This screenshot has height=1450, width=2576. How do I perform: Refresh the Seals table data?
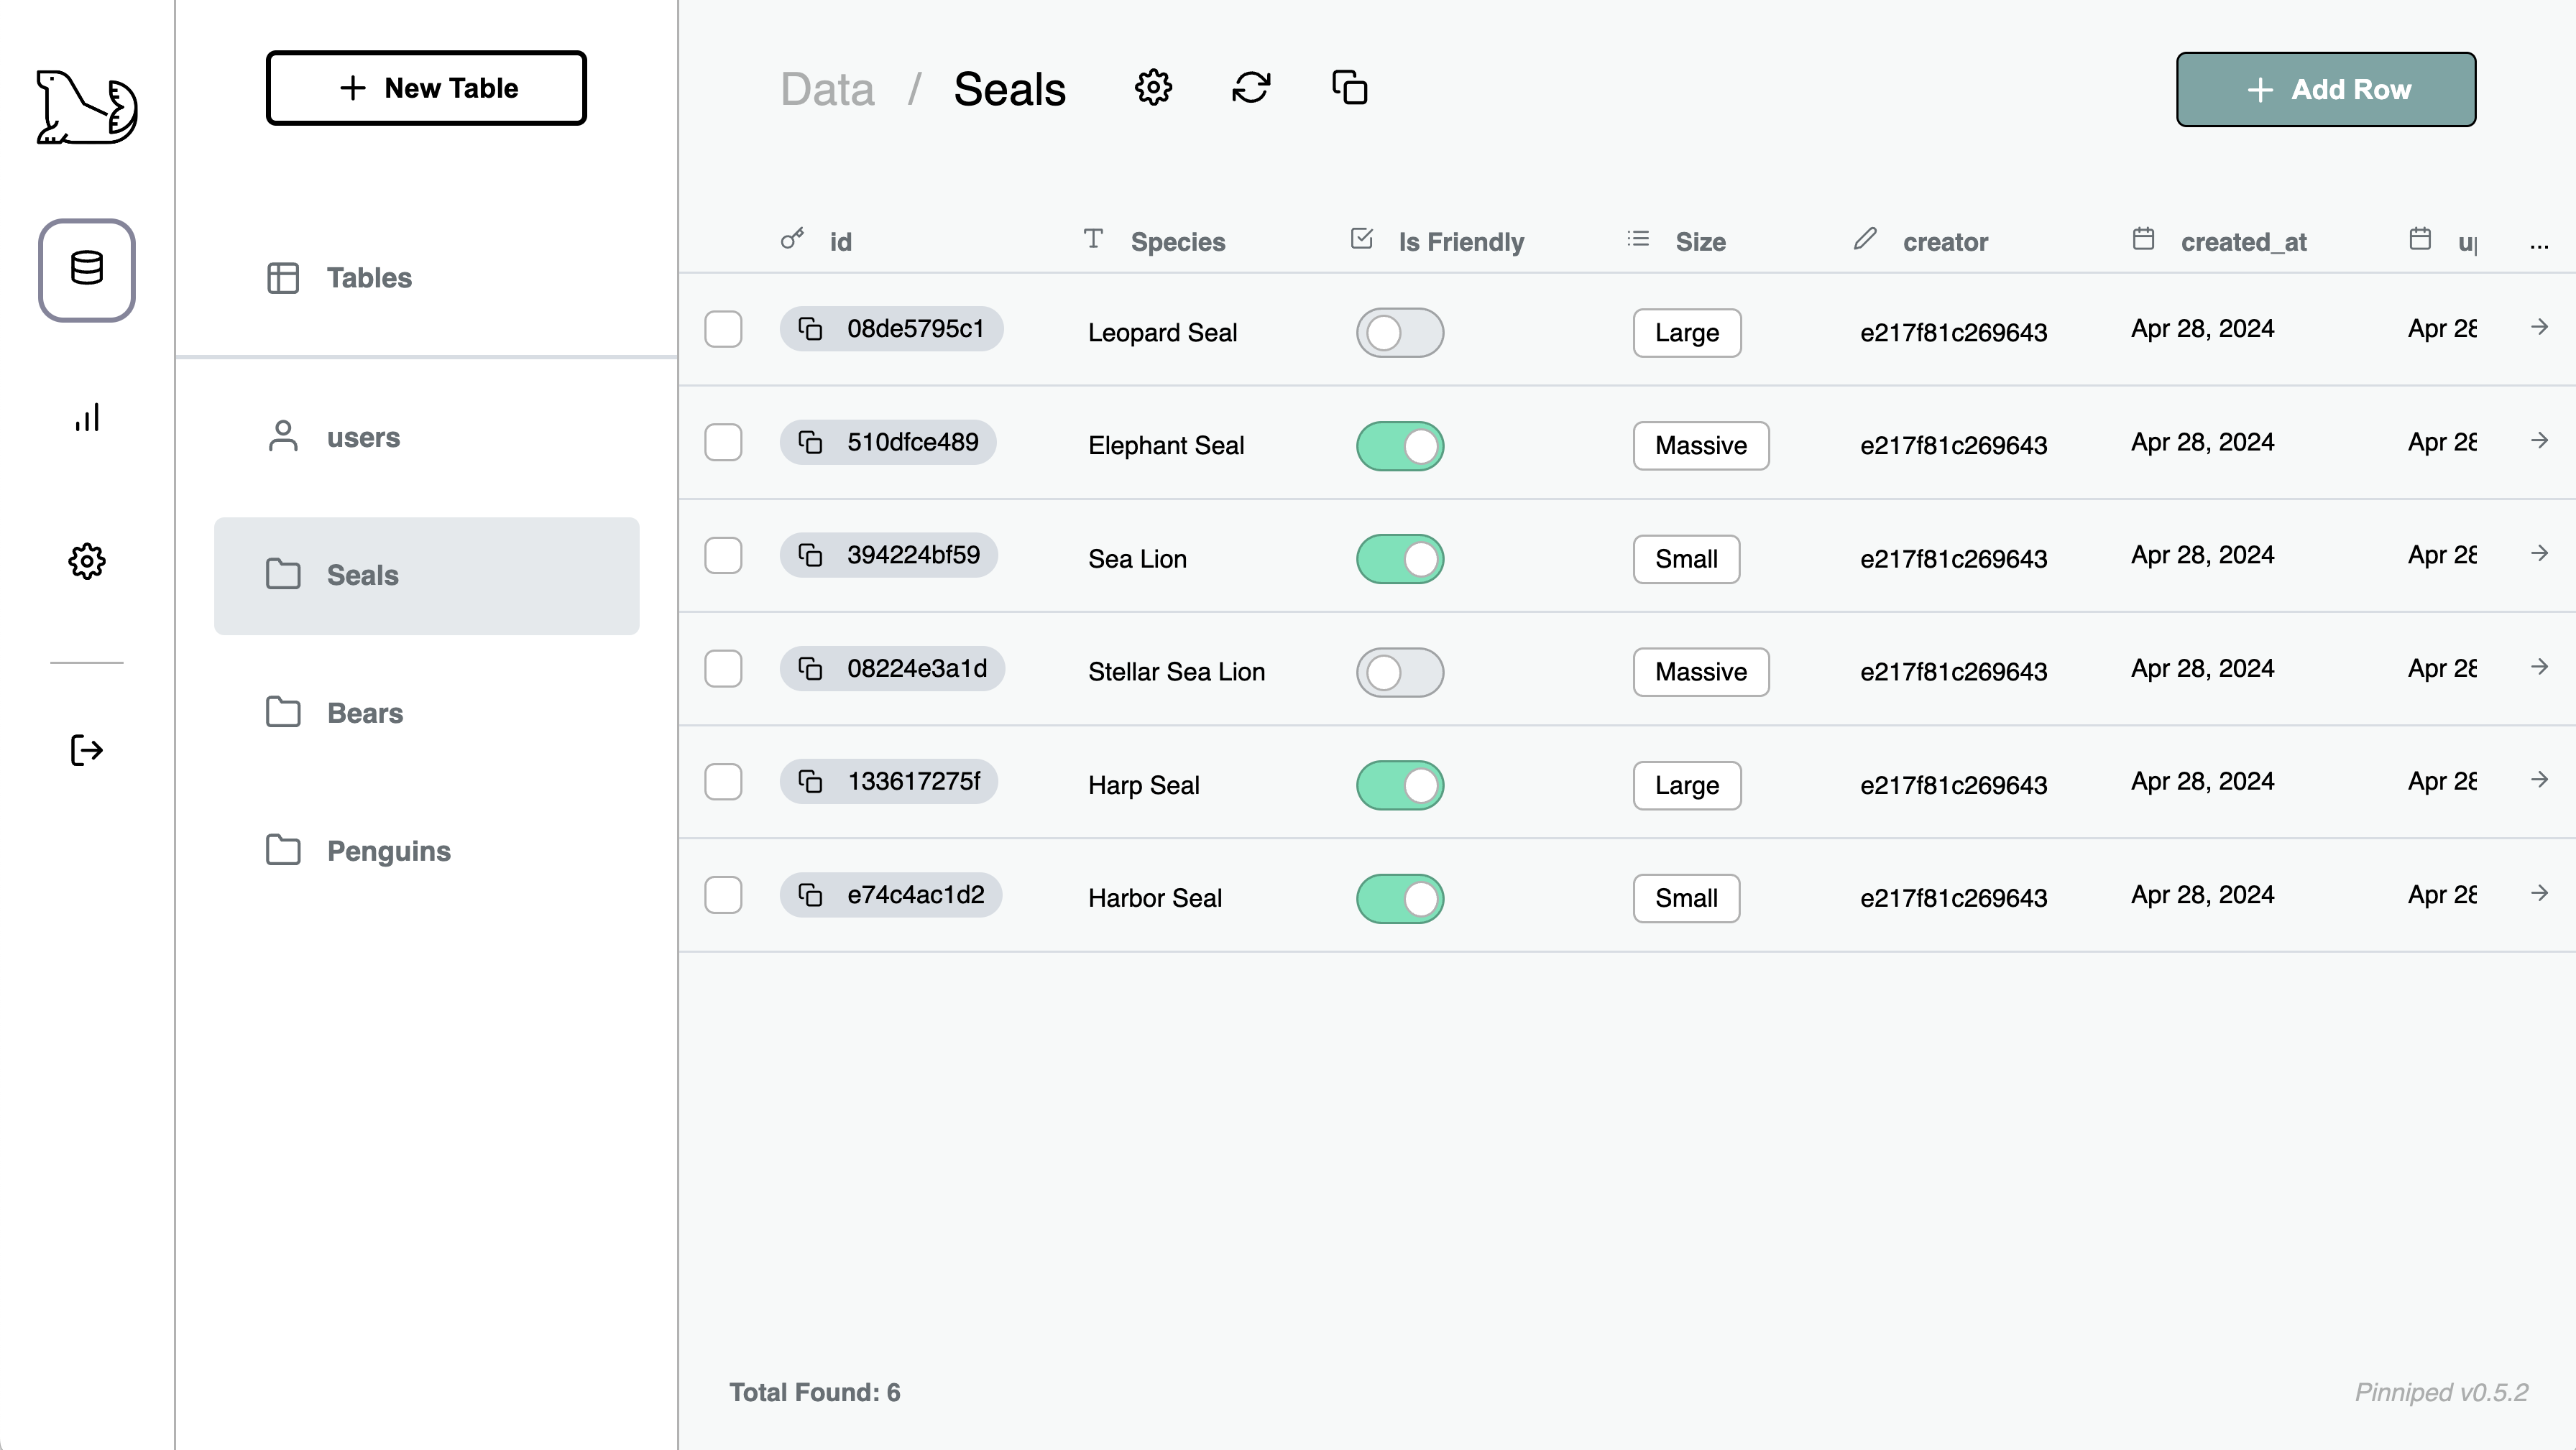[1251, 88]
